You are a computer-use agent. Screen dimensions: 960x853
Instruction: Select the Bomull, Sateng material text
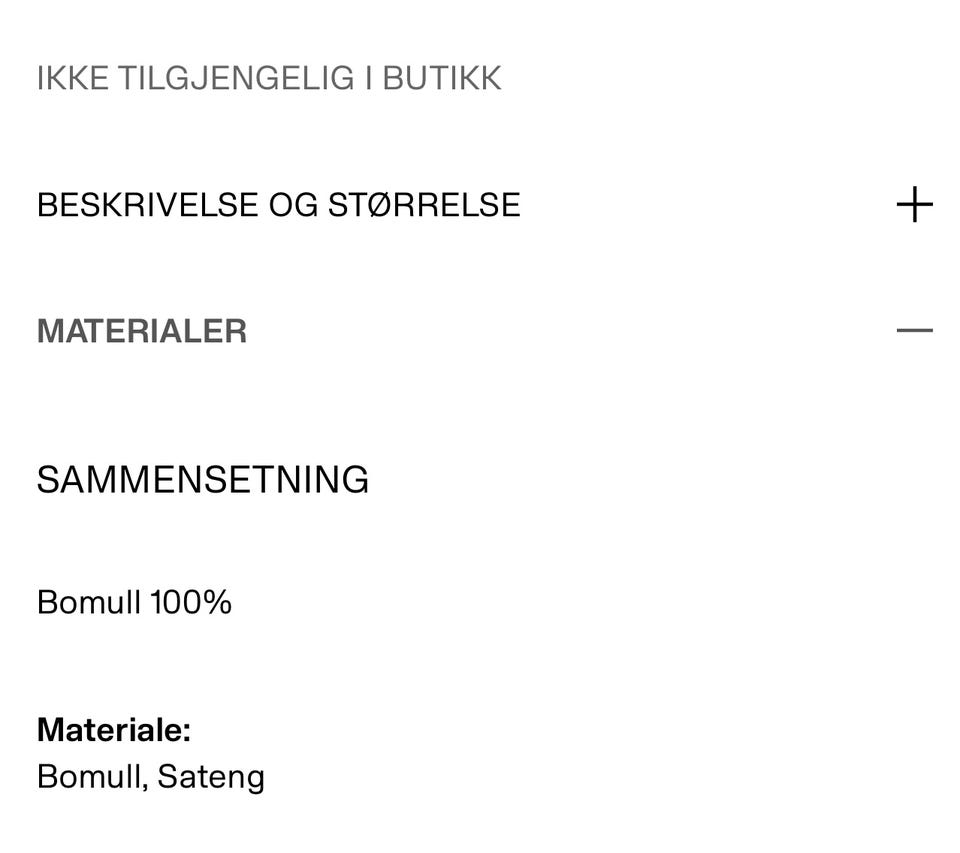pos(150,776)
